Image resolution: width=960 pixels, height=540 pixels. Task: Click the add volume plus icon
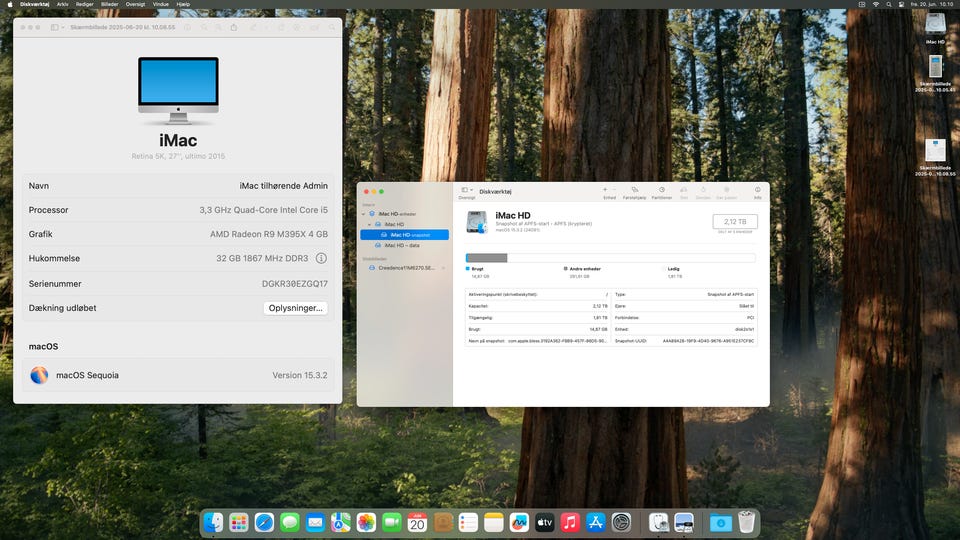604,189
